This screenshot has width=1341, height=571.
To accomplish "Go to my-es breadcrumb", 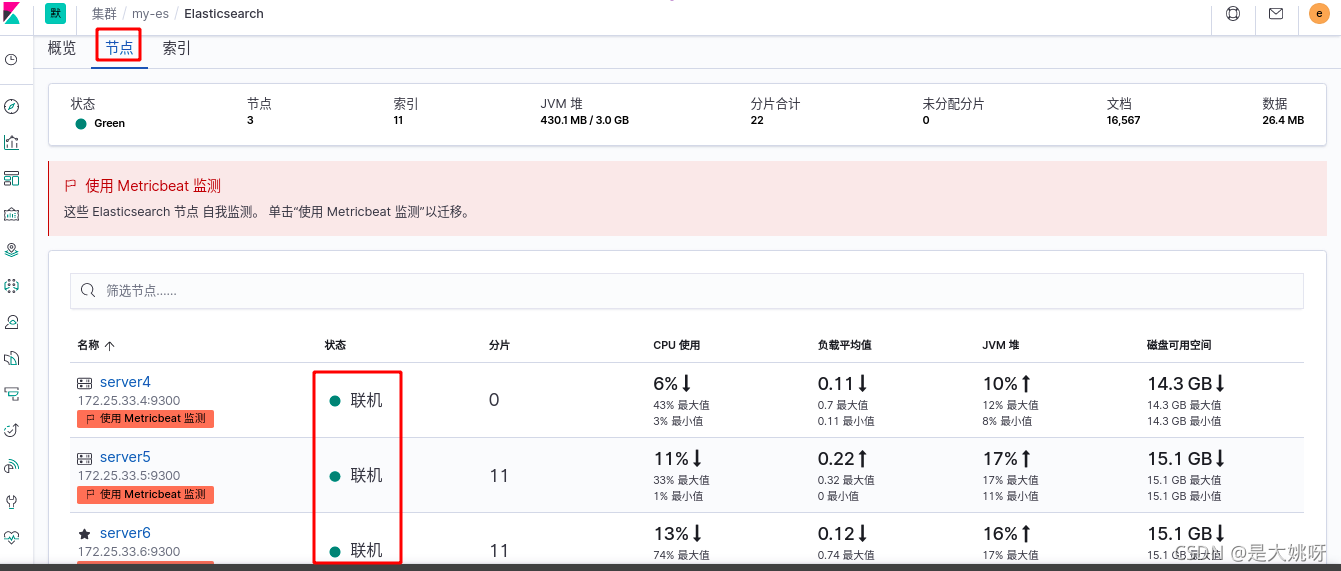I will coord(150,14).
